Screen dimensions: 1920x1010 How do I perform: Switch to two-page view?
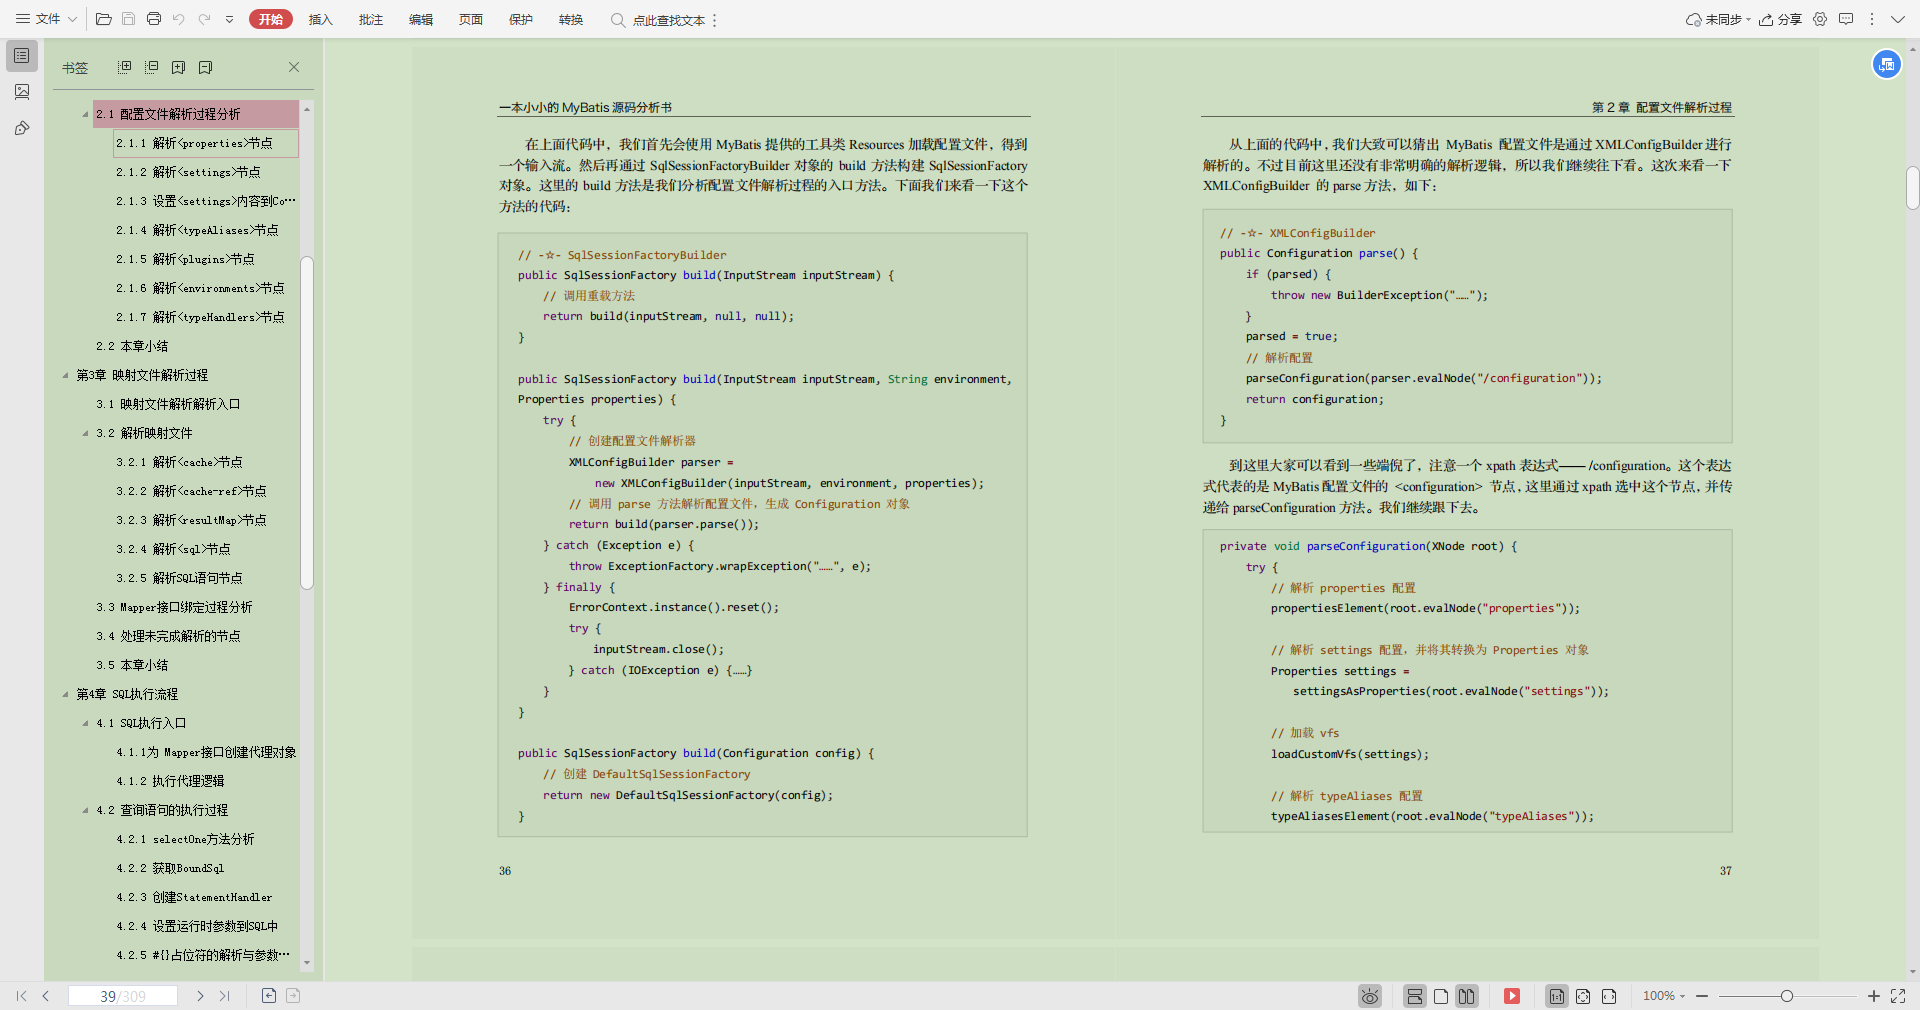click(1466, 996)
